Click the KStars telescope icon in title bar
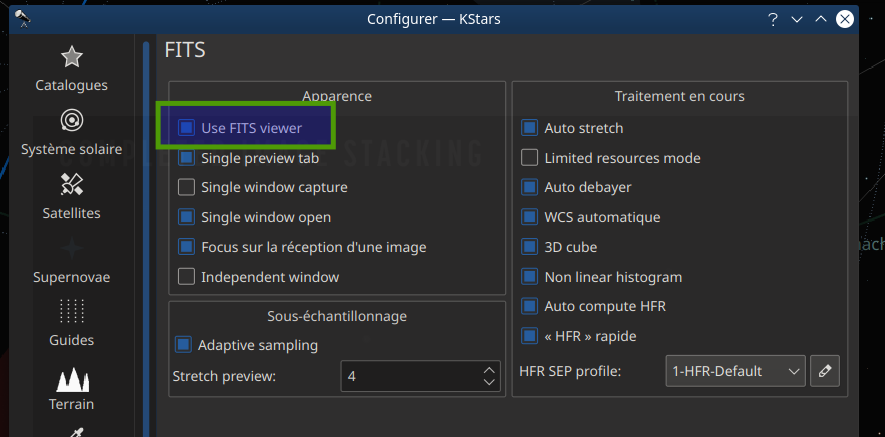This screenshot has height=437, width=885. 22,19
